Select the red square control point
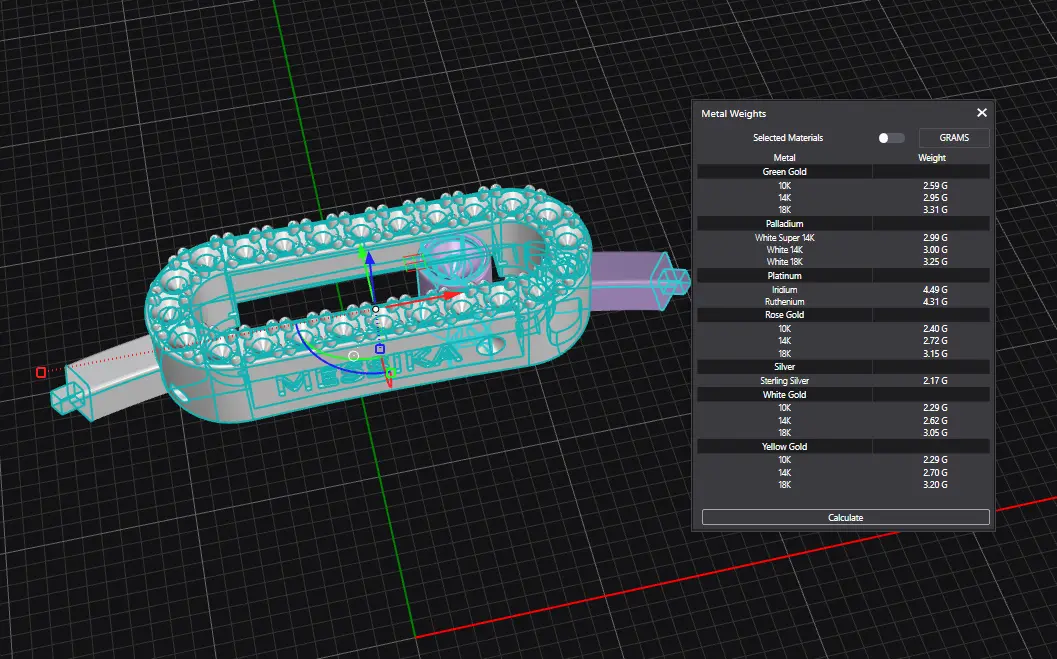Screen dimensions: 1057x659 click(x=41, y=372)
